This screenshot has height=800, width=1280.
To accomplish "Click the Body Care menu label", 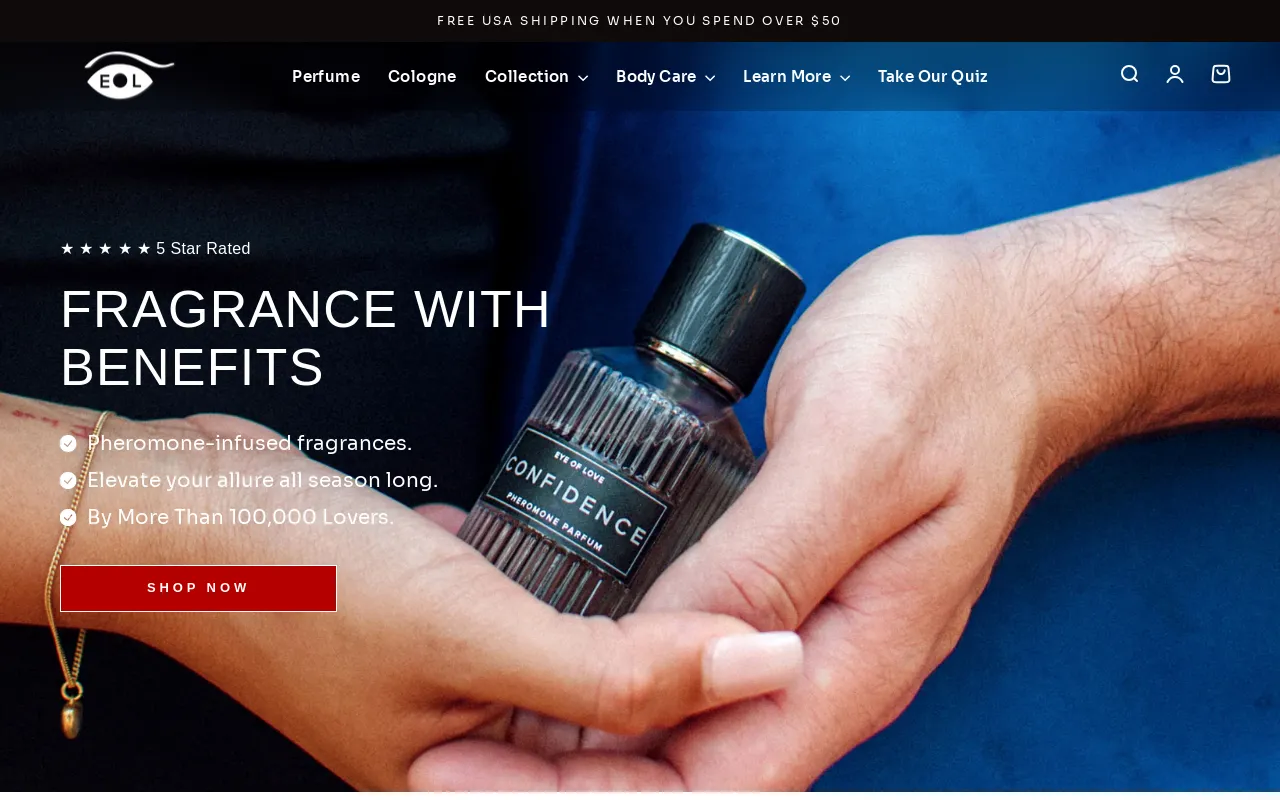I will point(656,77).
